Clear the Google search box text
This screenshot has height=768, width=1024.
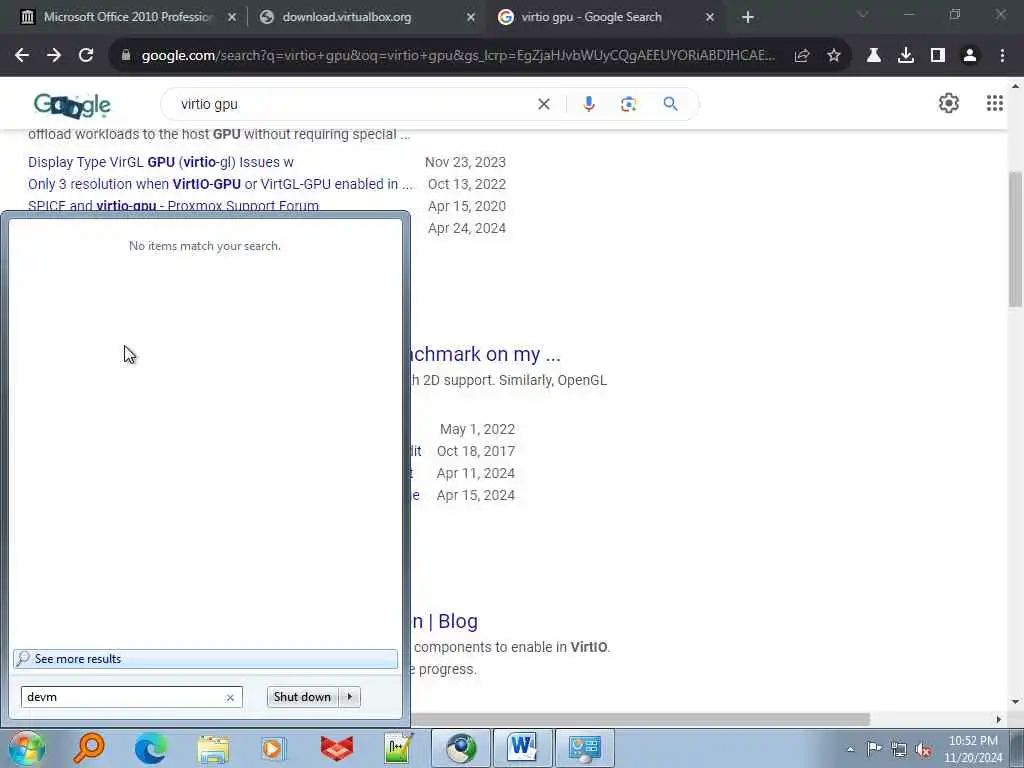click(543, 104)
